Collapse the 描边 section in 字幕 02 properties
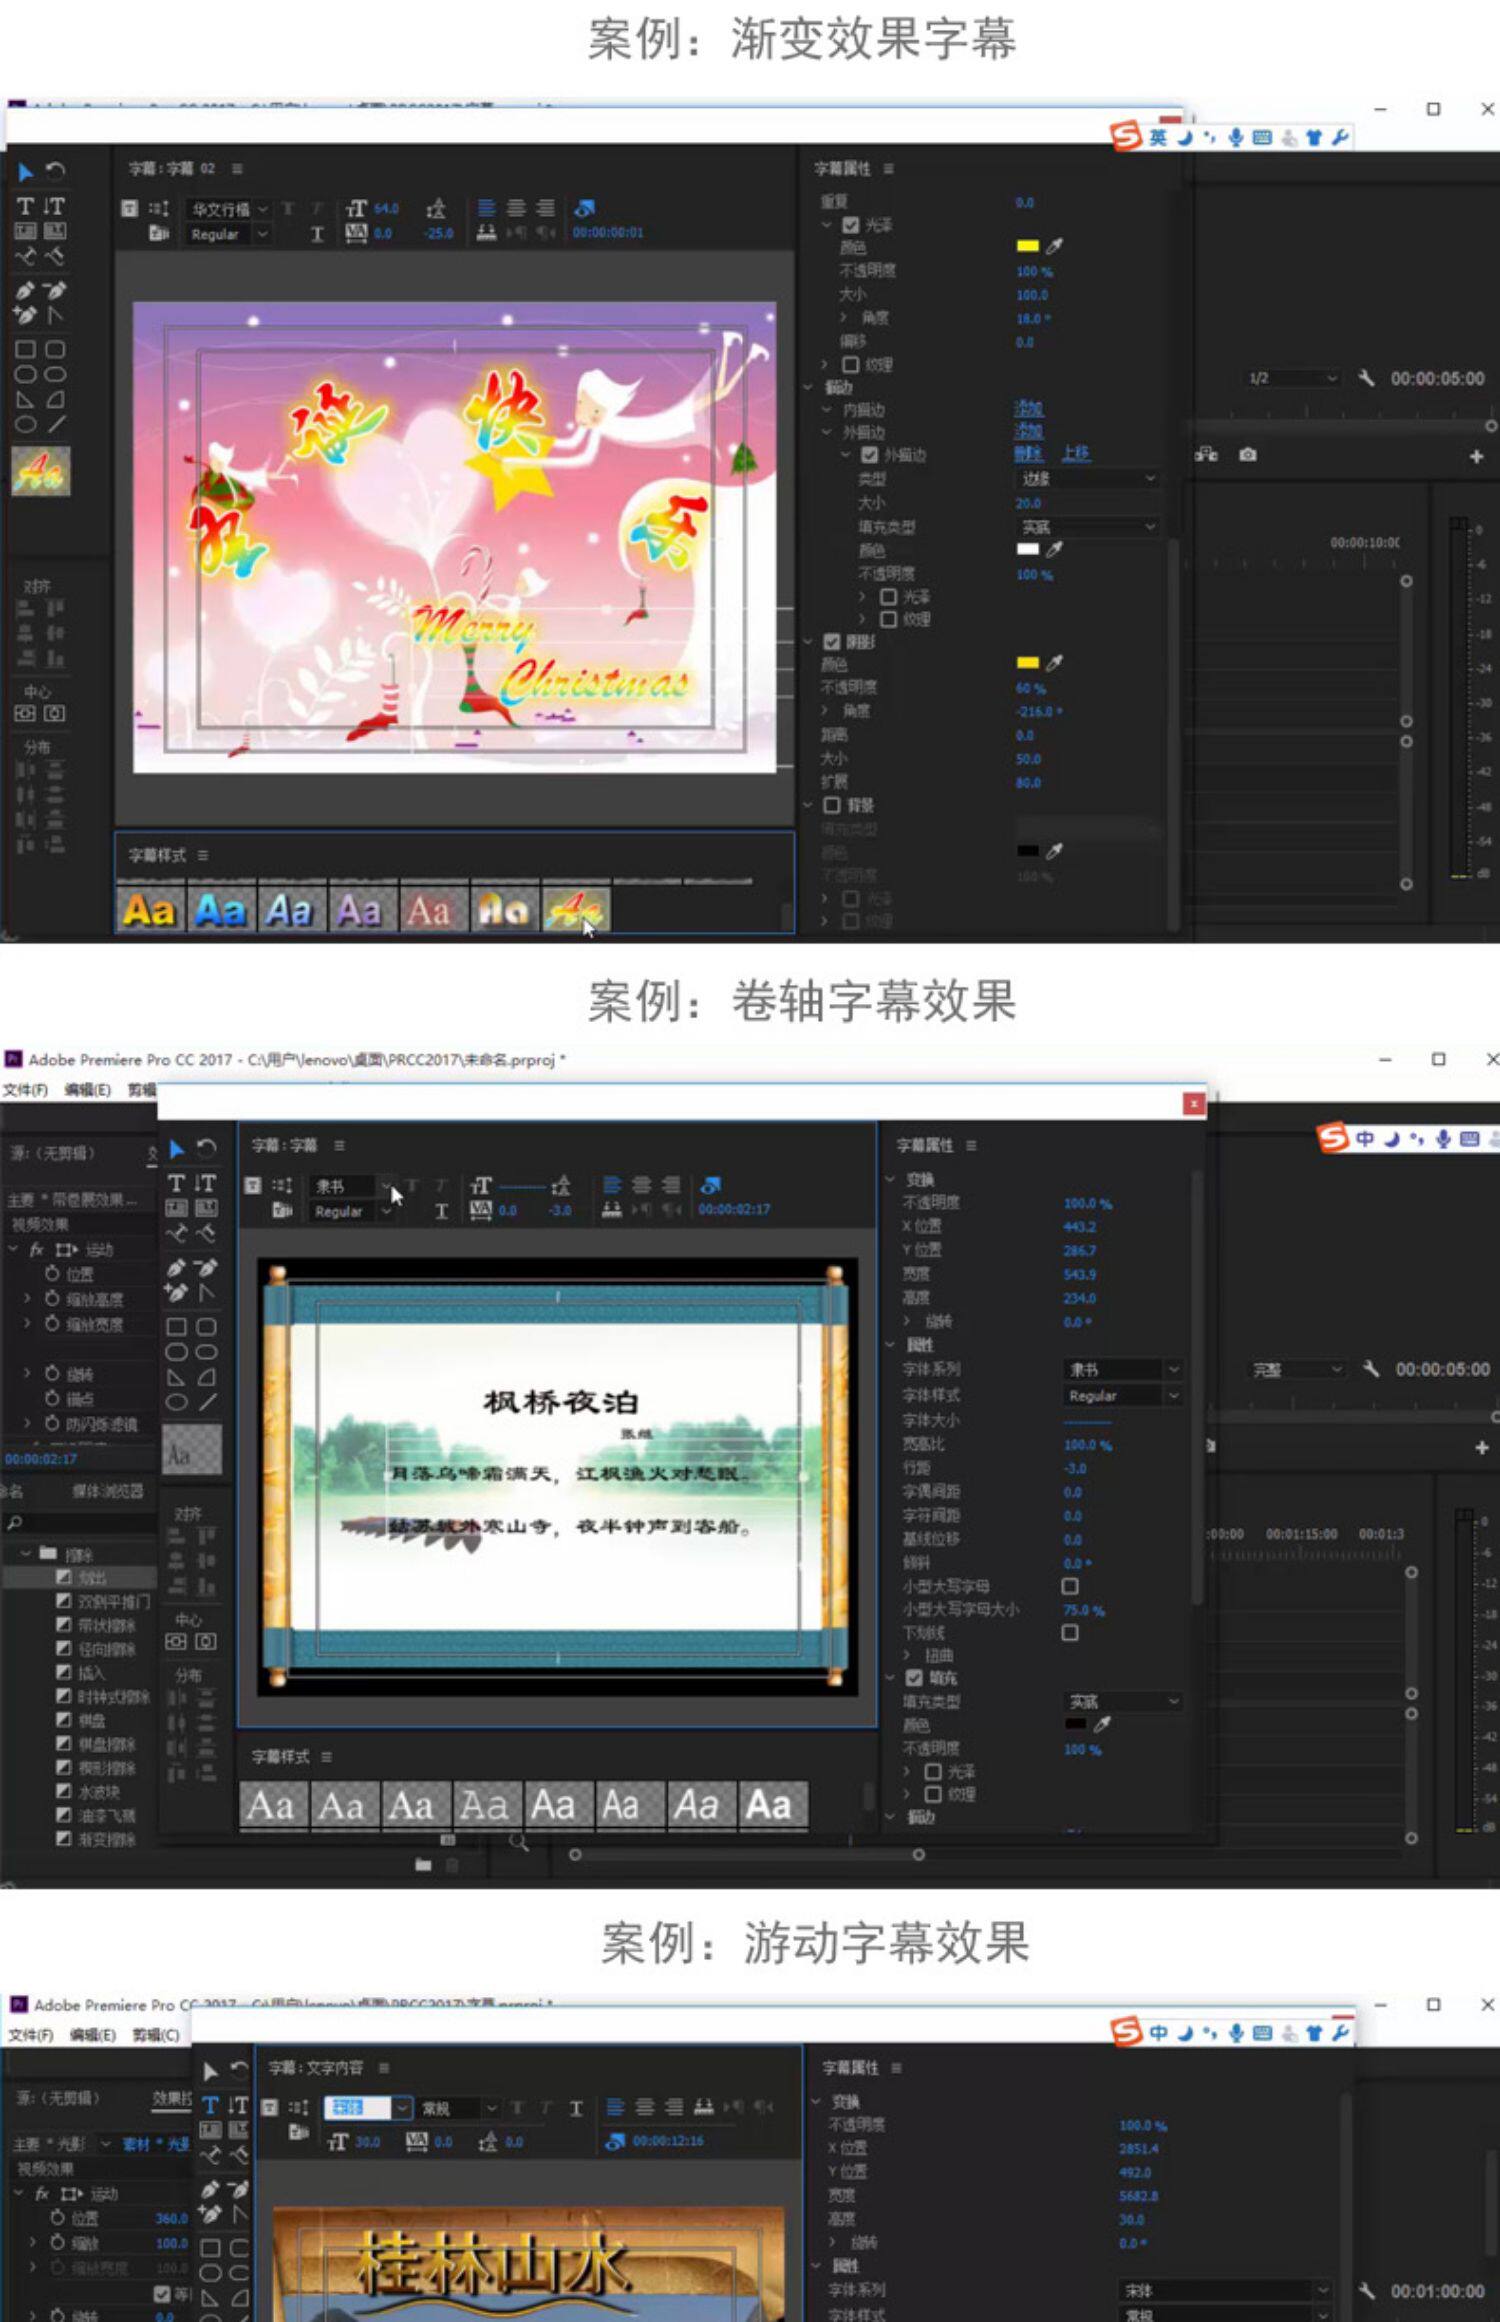Viewport: 1500px width, 2322px height. (x=808, y=387)
